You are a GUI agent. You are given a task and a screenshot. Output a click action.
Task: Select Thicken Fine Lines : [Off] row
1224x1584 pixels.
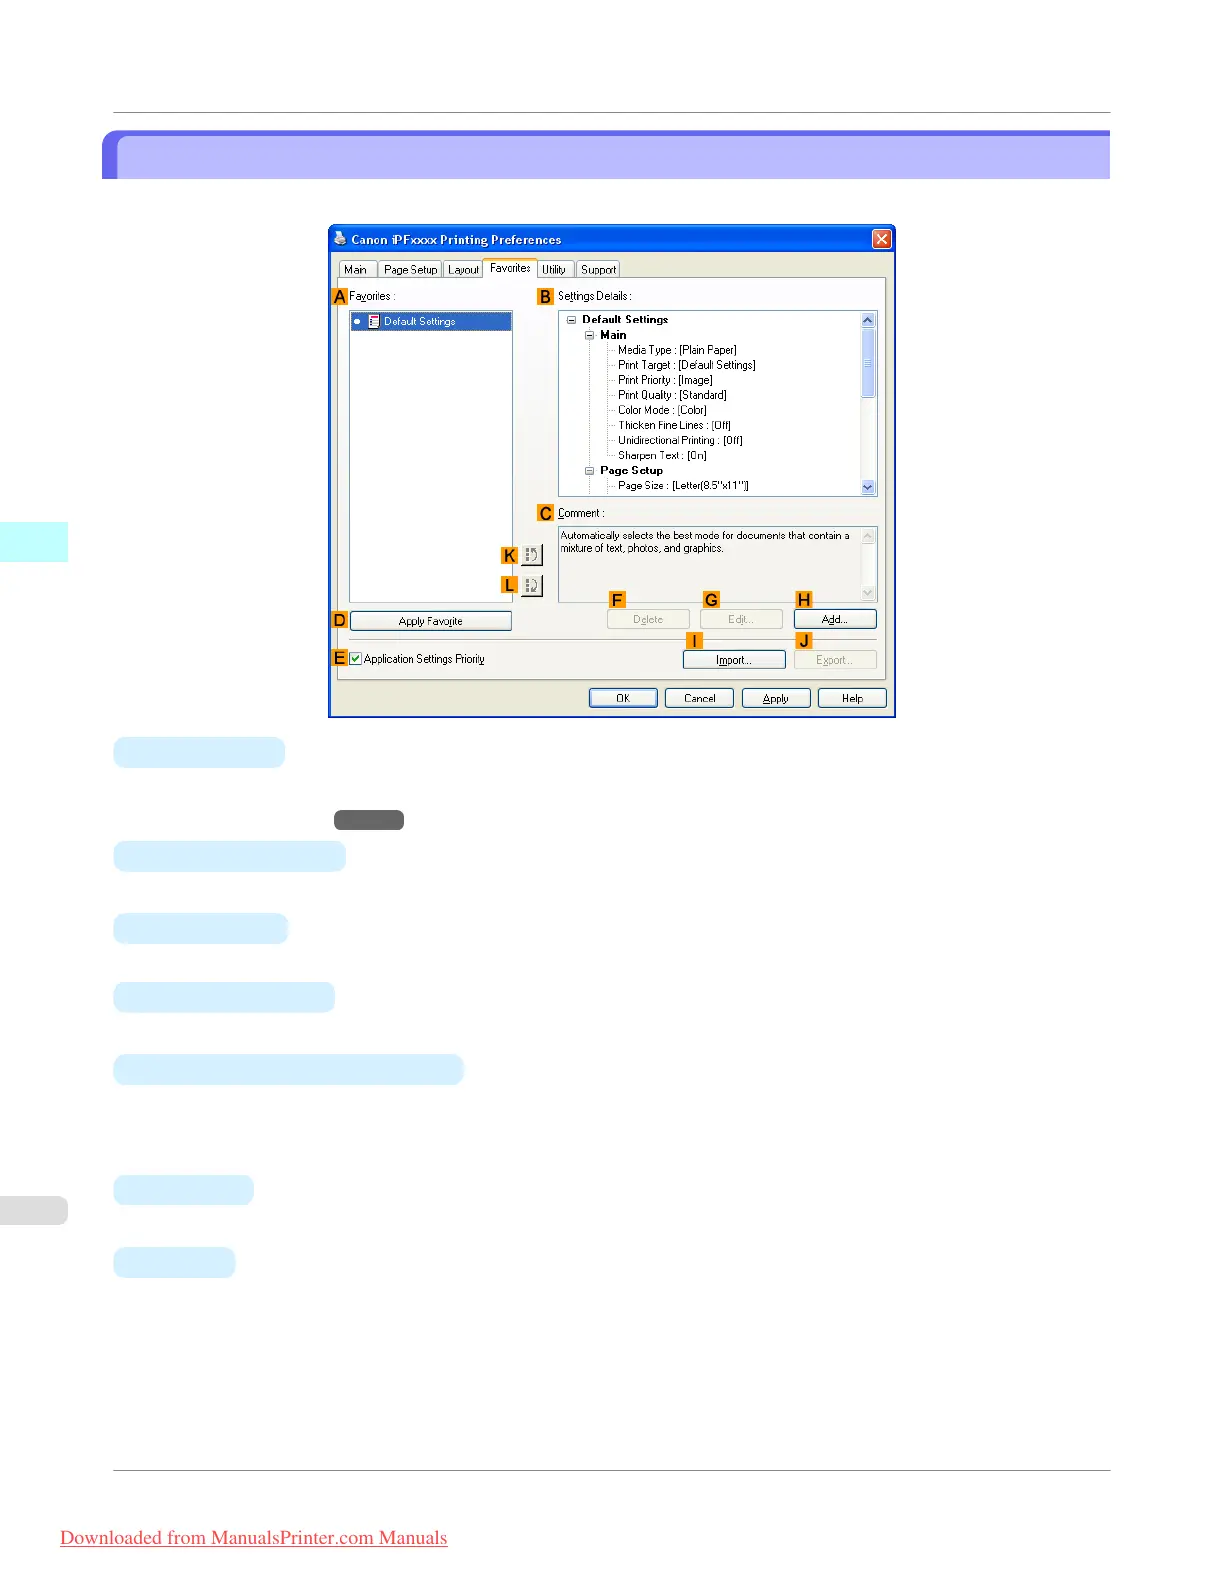click(674, 425)
